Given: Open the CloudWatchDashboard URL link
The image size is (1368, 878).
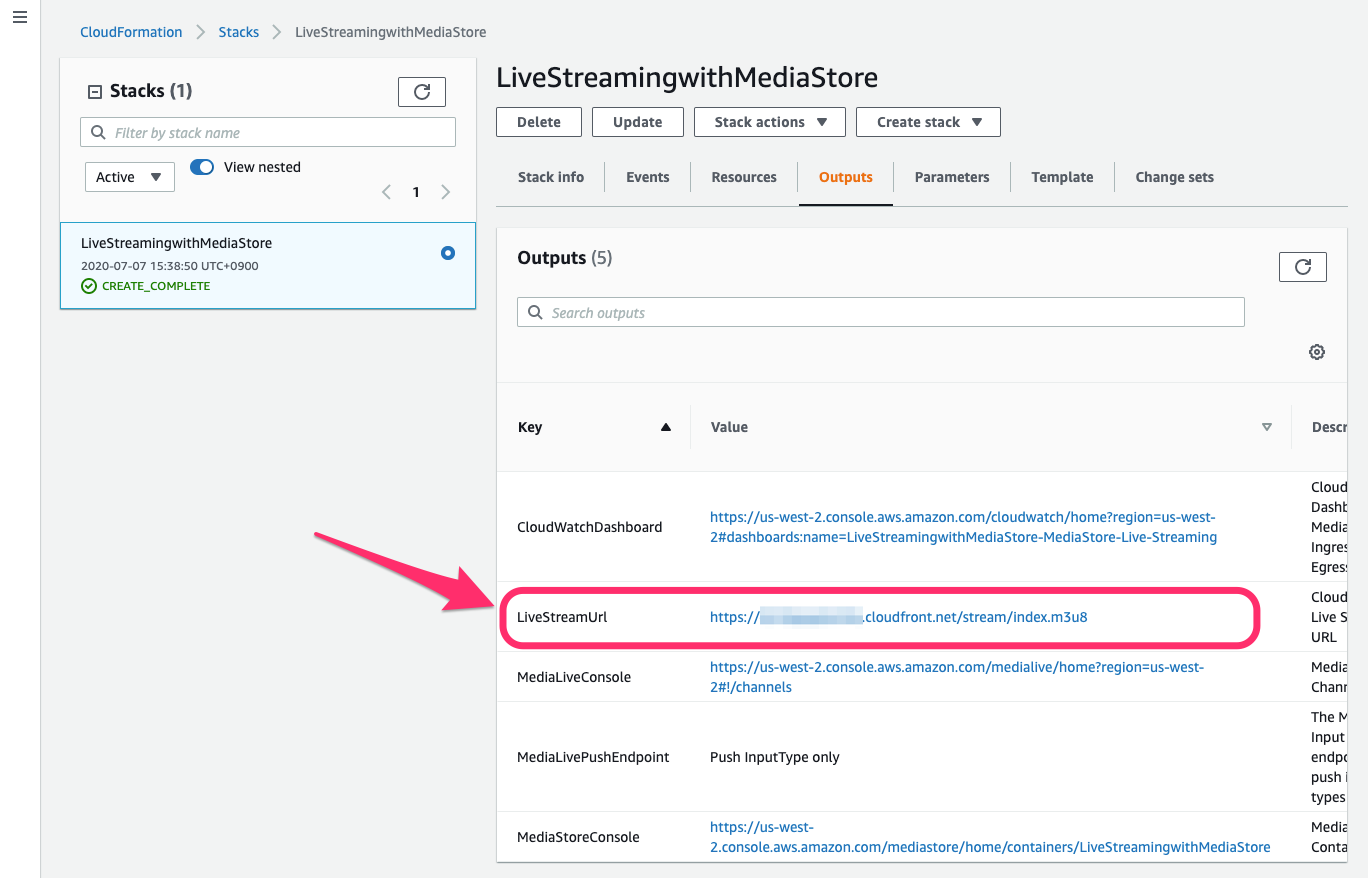Looking at the screenshot, I should pos(963,527).
